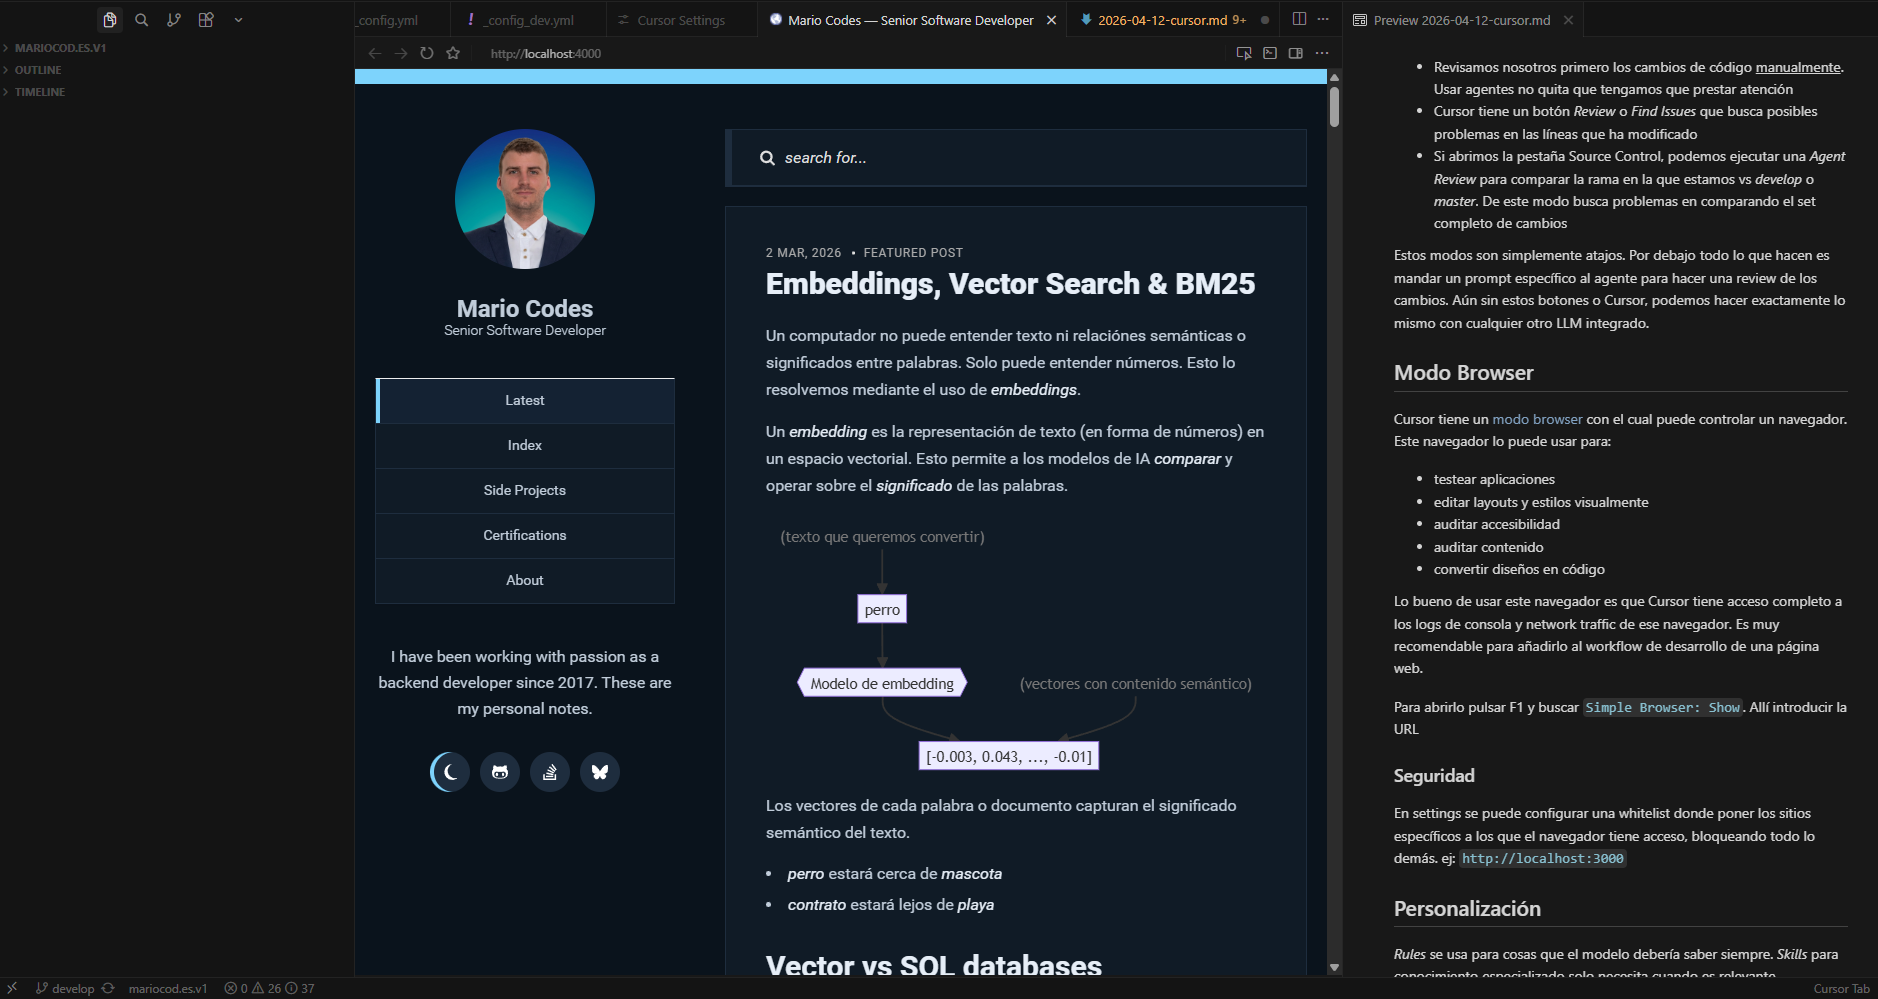
Task: Click Cursor Tab status bar item
Action: pyautogui.click(x=1841, y=989)
